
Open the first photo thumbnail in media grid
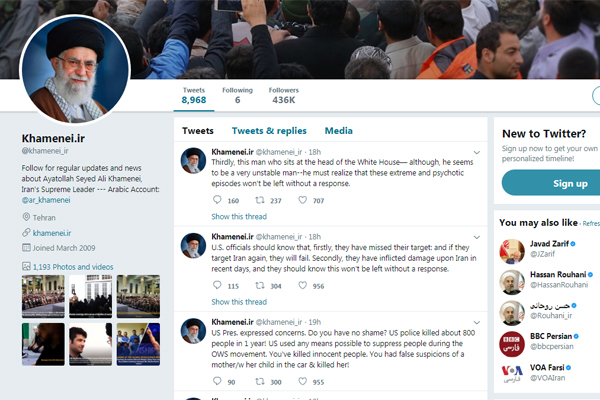click(43, 296)
